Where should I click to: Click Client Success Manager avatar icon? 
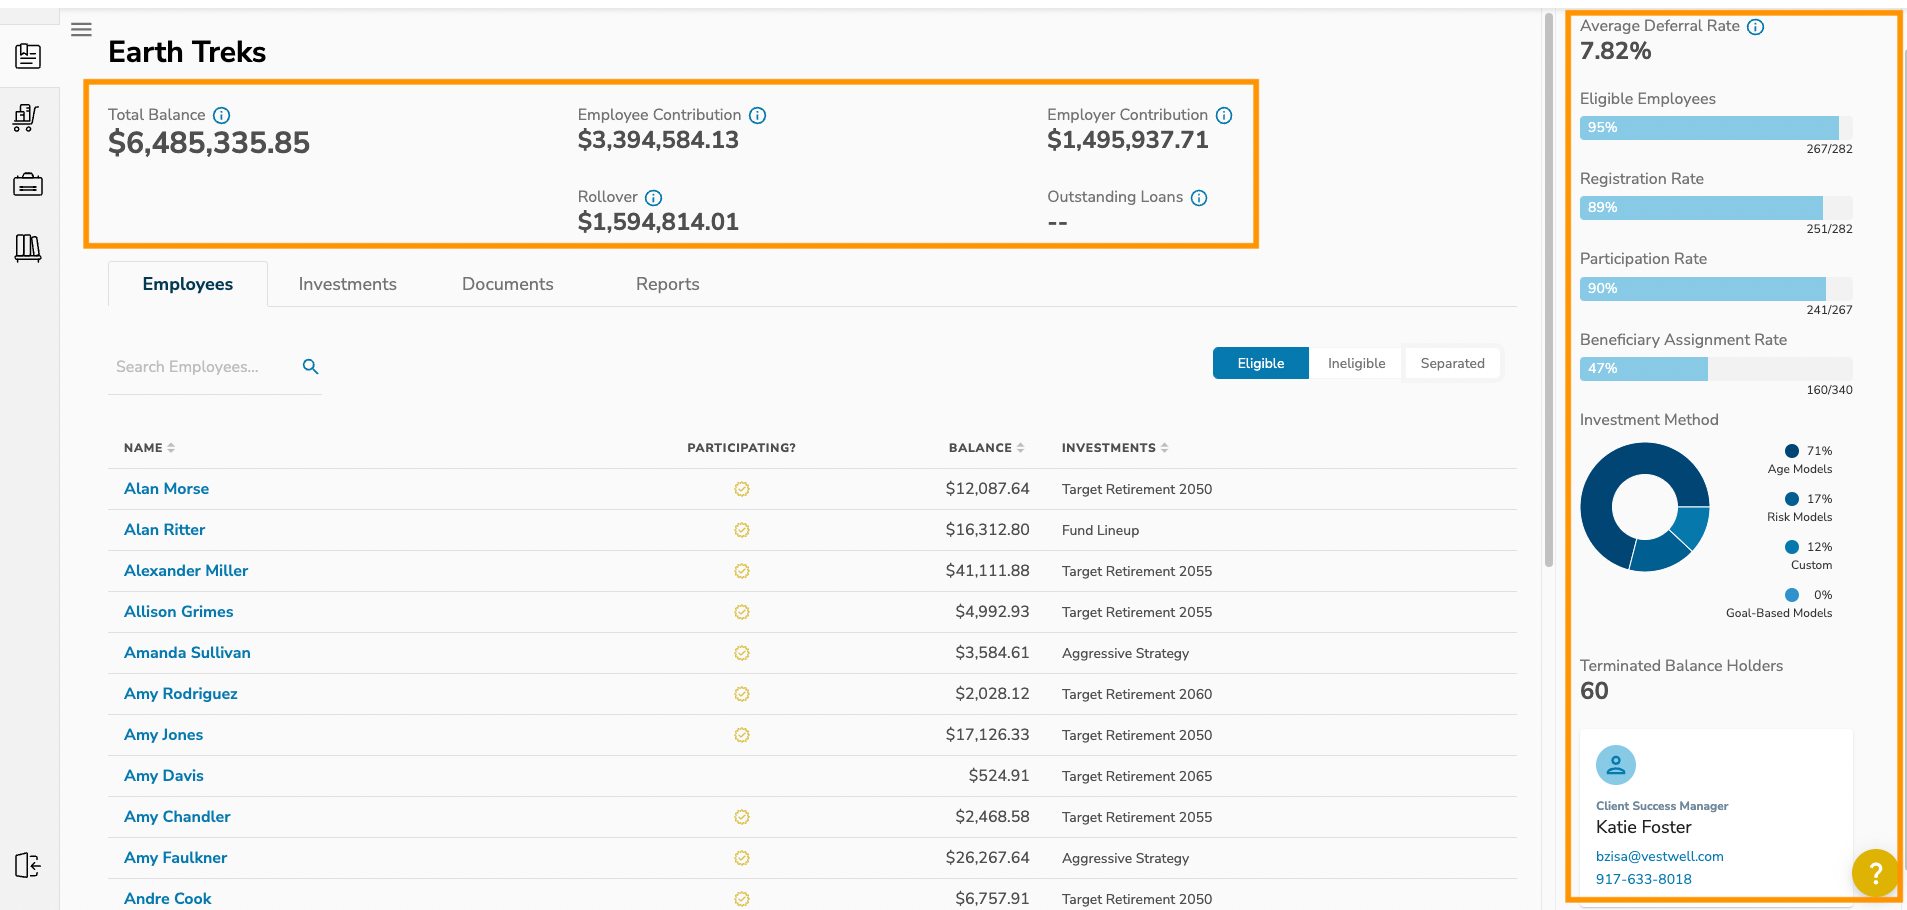click(1616, 765)
